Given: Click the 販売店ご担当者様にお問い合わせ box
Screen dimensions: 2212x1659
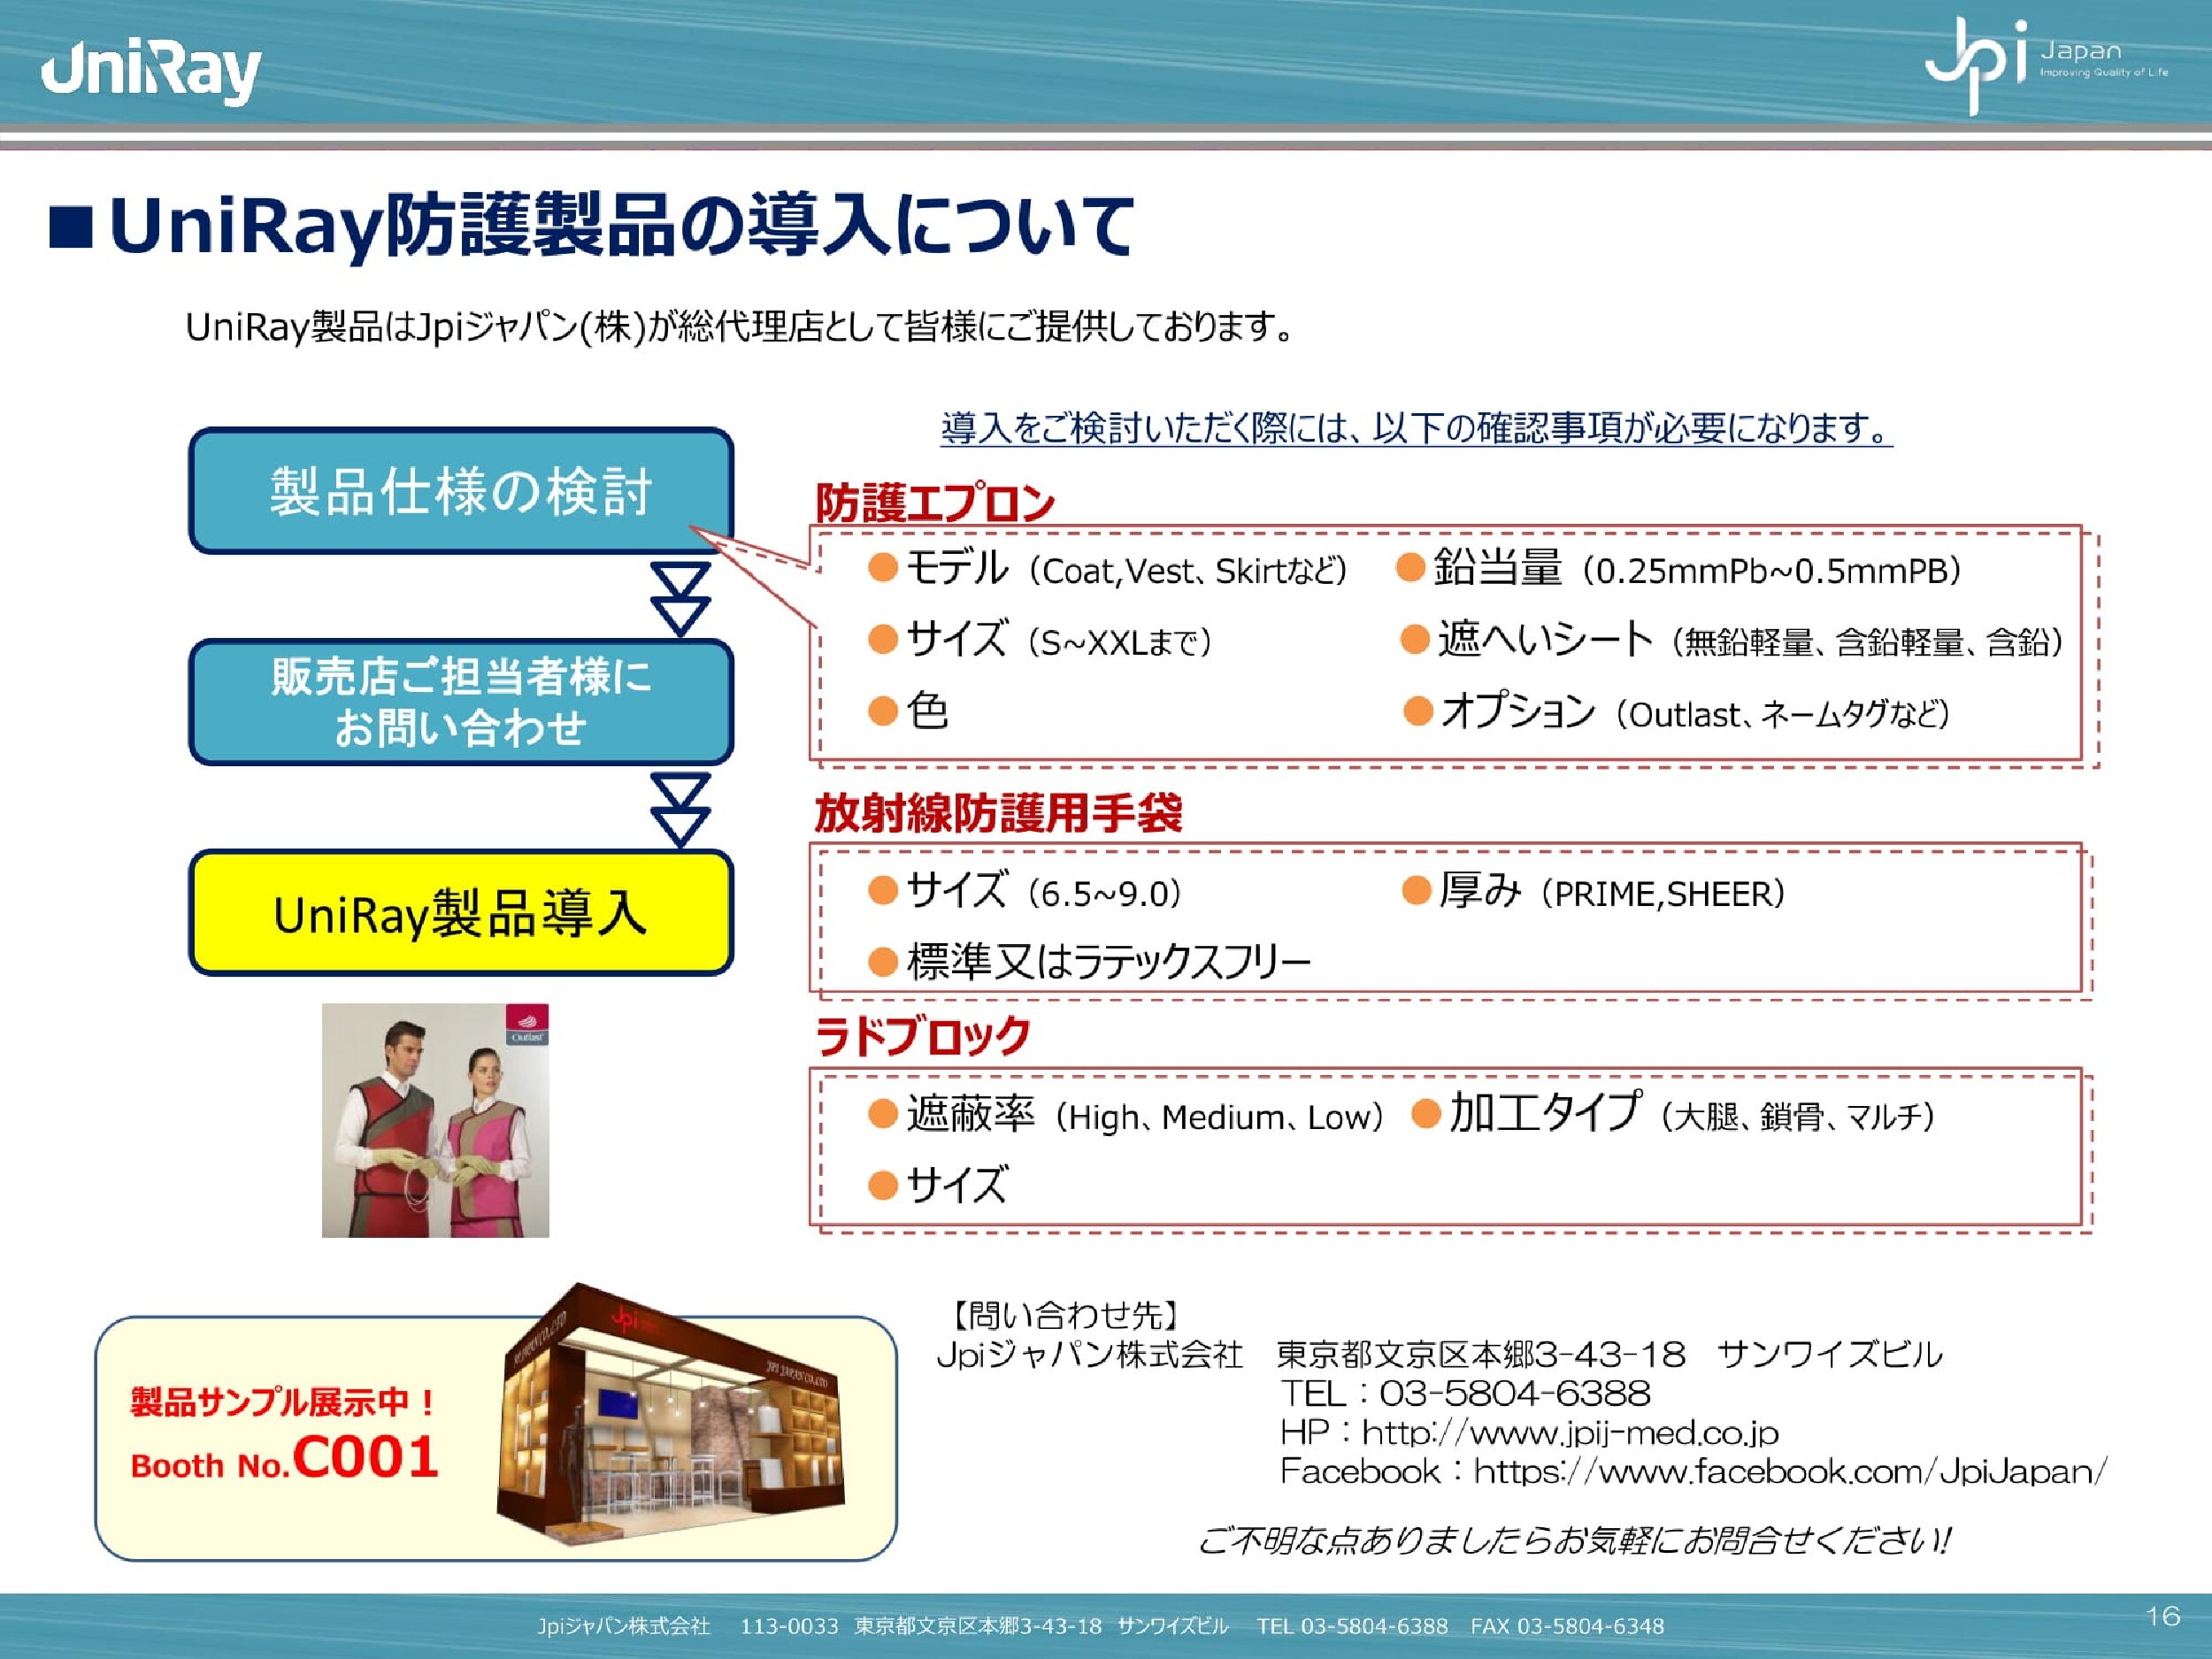Looking at the screenshot, I should (461, 701).
